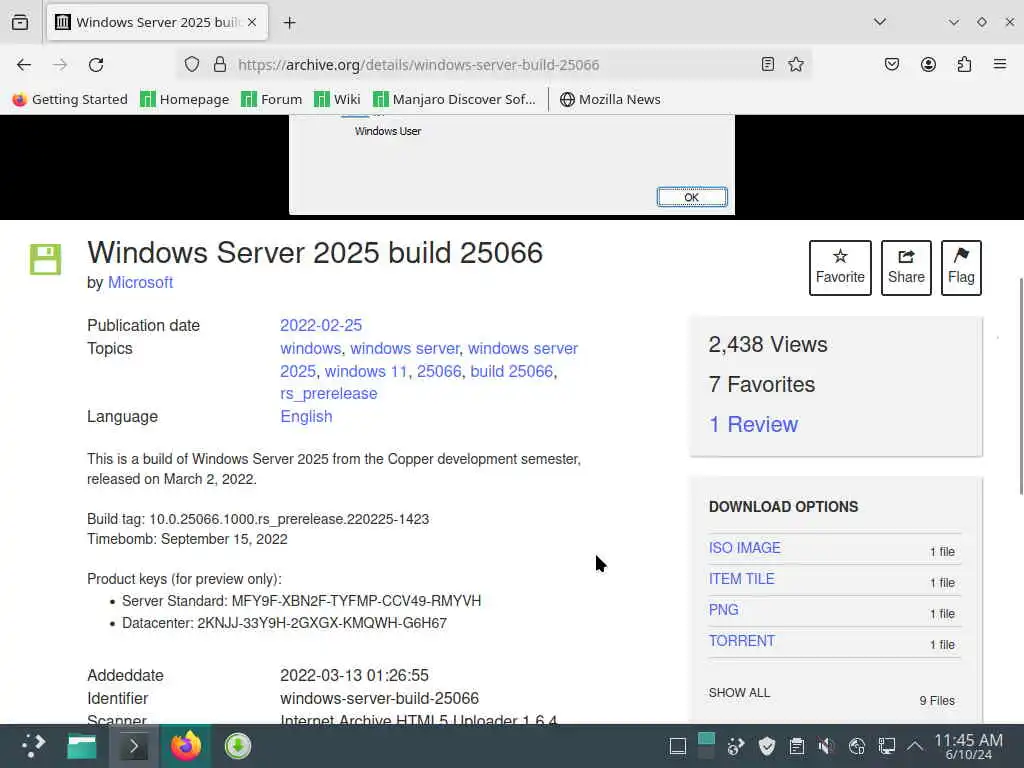This screenshot has height=768, width=1024.
Task: Open file manager from the taskbar
Action: coord(82,746)
